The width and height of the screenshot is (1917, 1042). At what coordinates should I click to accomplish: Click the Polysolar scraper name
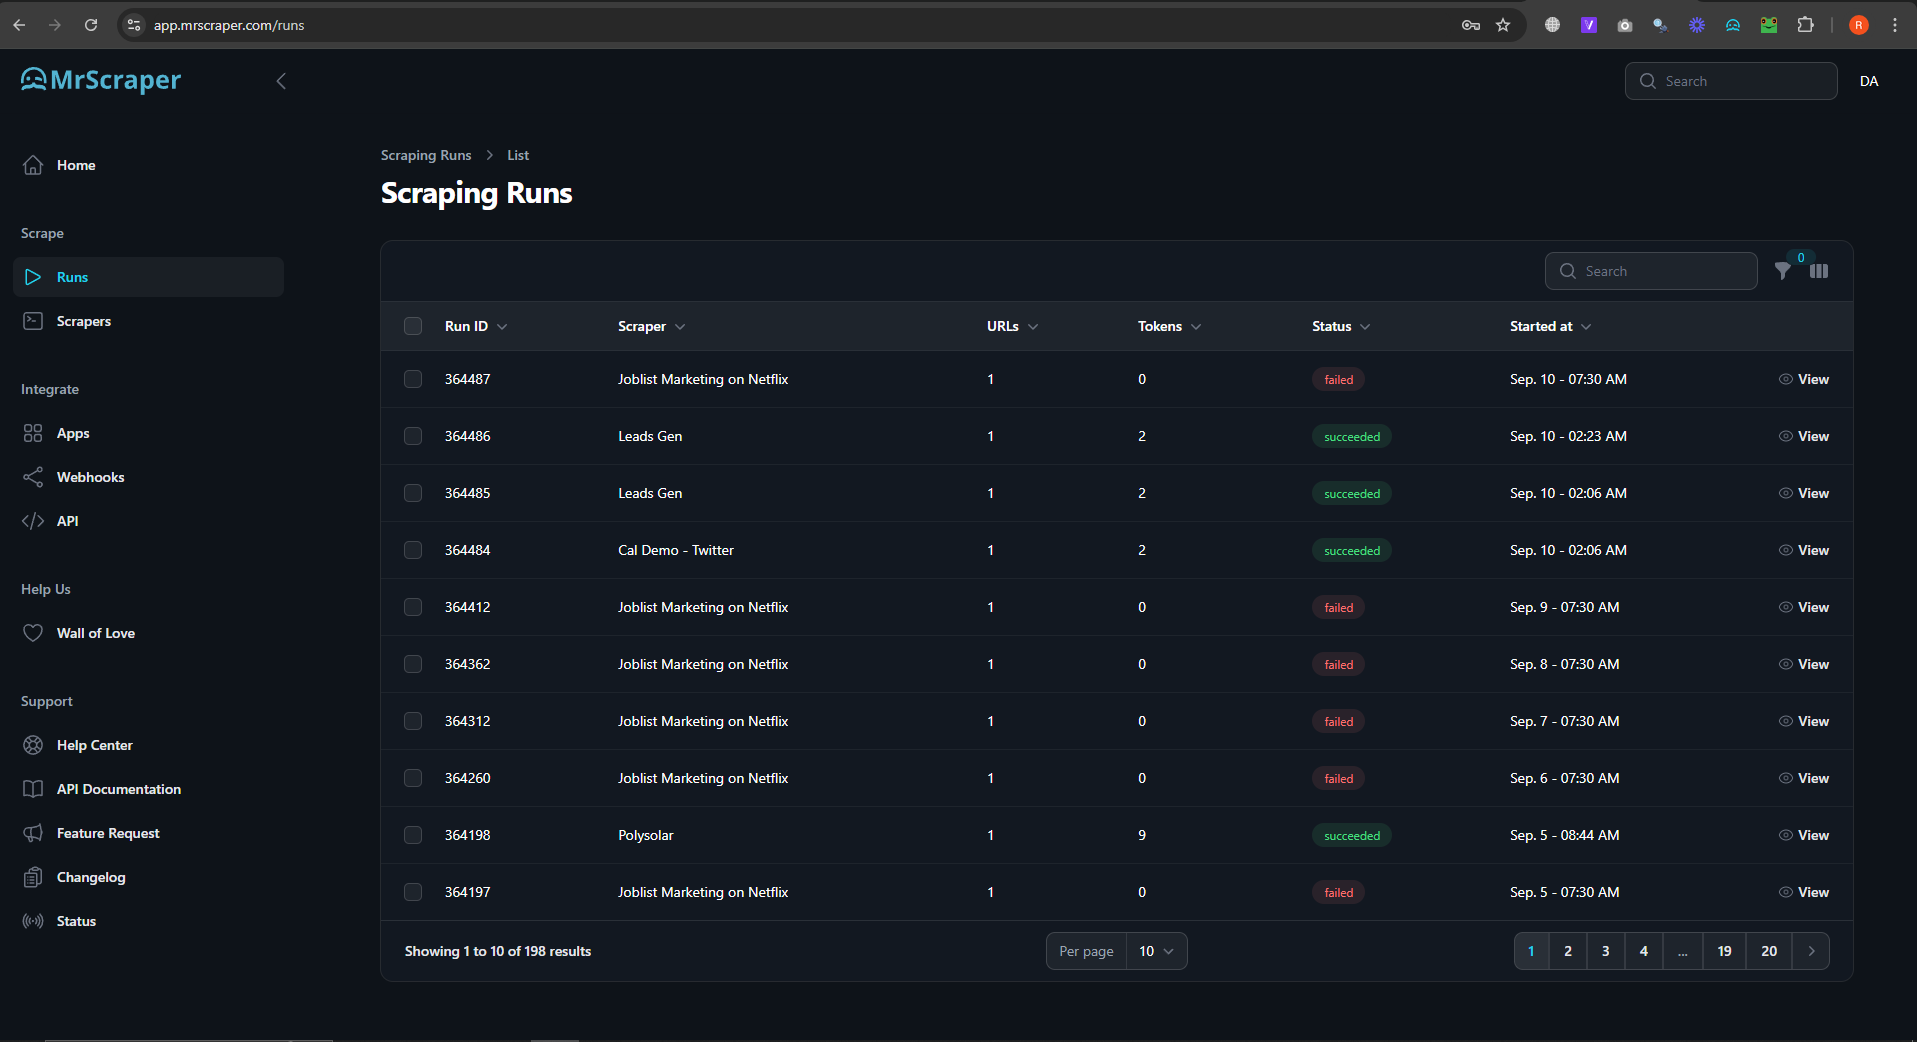pyautogui.click(x=646, y=835)
